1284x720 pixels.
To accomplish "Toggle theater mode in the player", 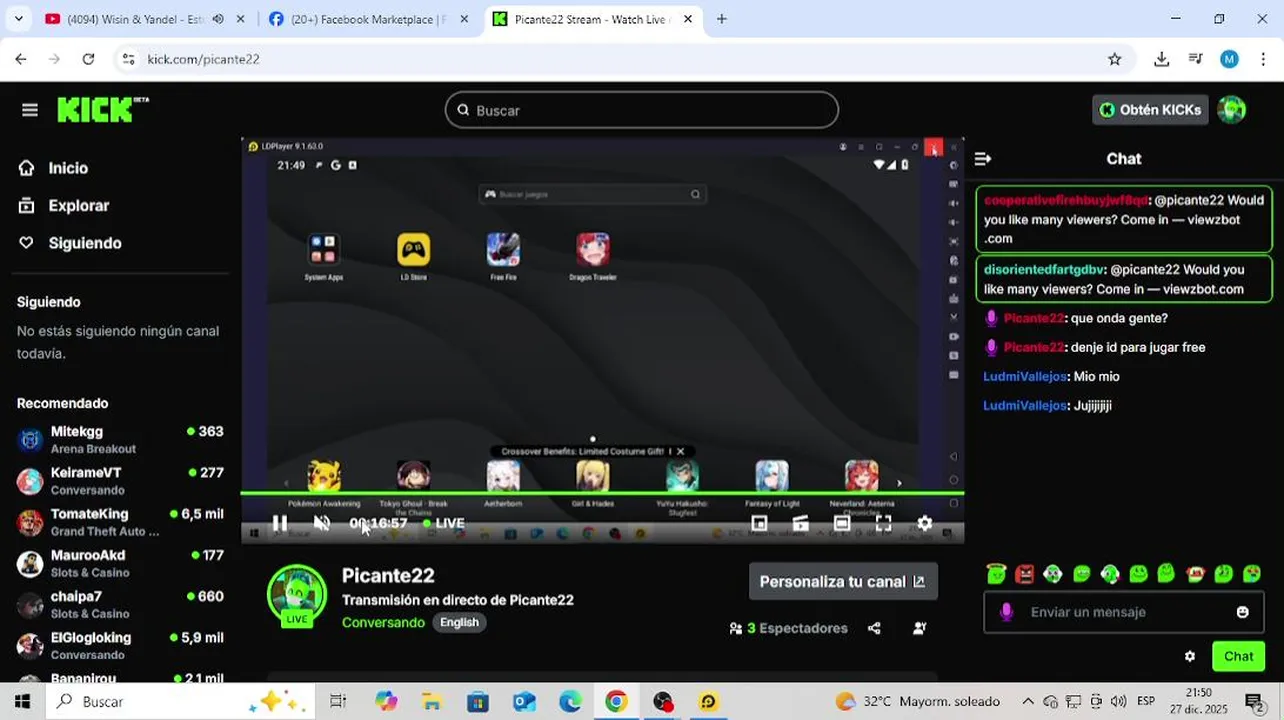I will [x=842, y=523].
